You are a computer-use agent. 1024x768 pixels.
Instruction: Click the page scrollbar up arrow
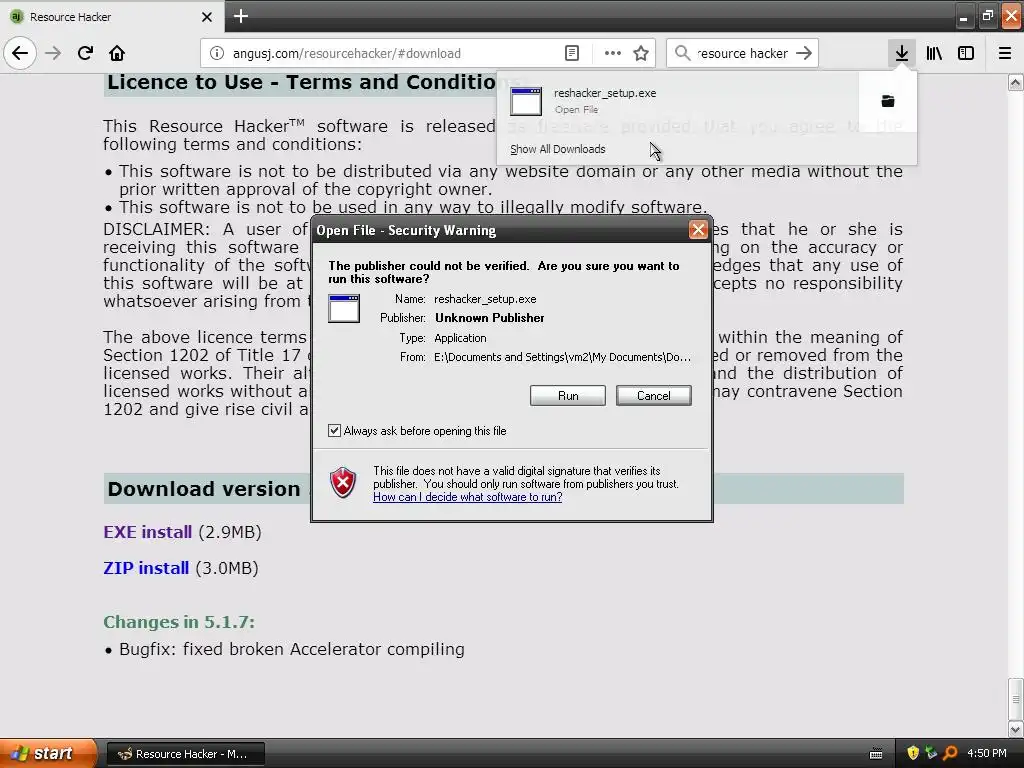click(1016, 82)
